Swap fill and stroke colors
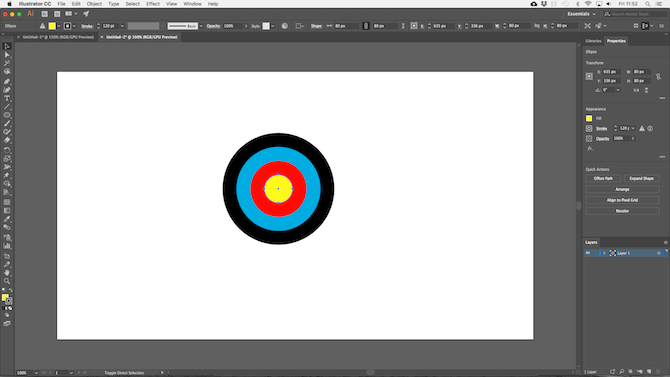This screenshot has height=377, width=670. click(x=11, y=290)
